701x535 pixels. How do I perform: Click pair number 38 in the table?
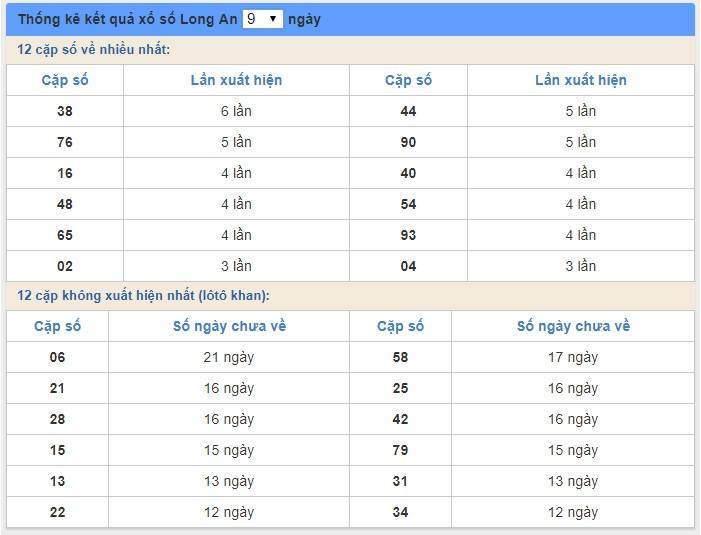[65, 111]
